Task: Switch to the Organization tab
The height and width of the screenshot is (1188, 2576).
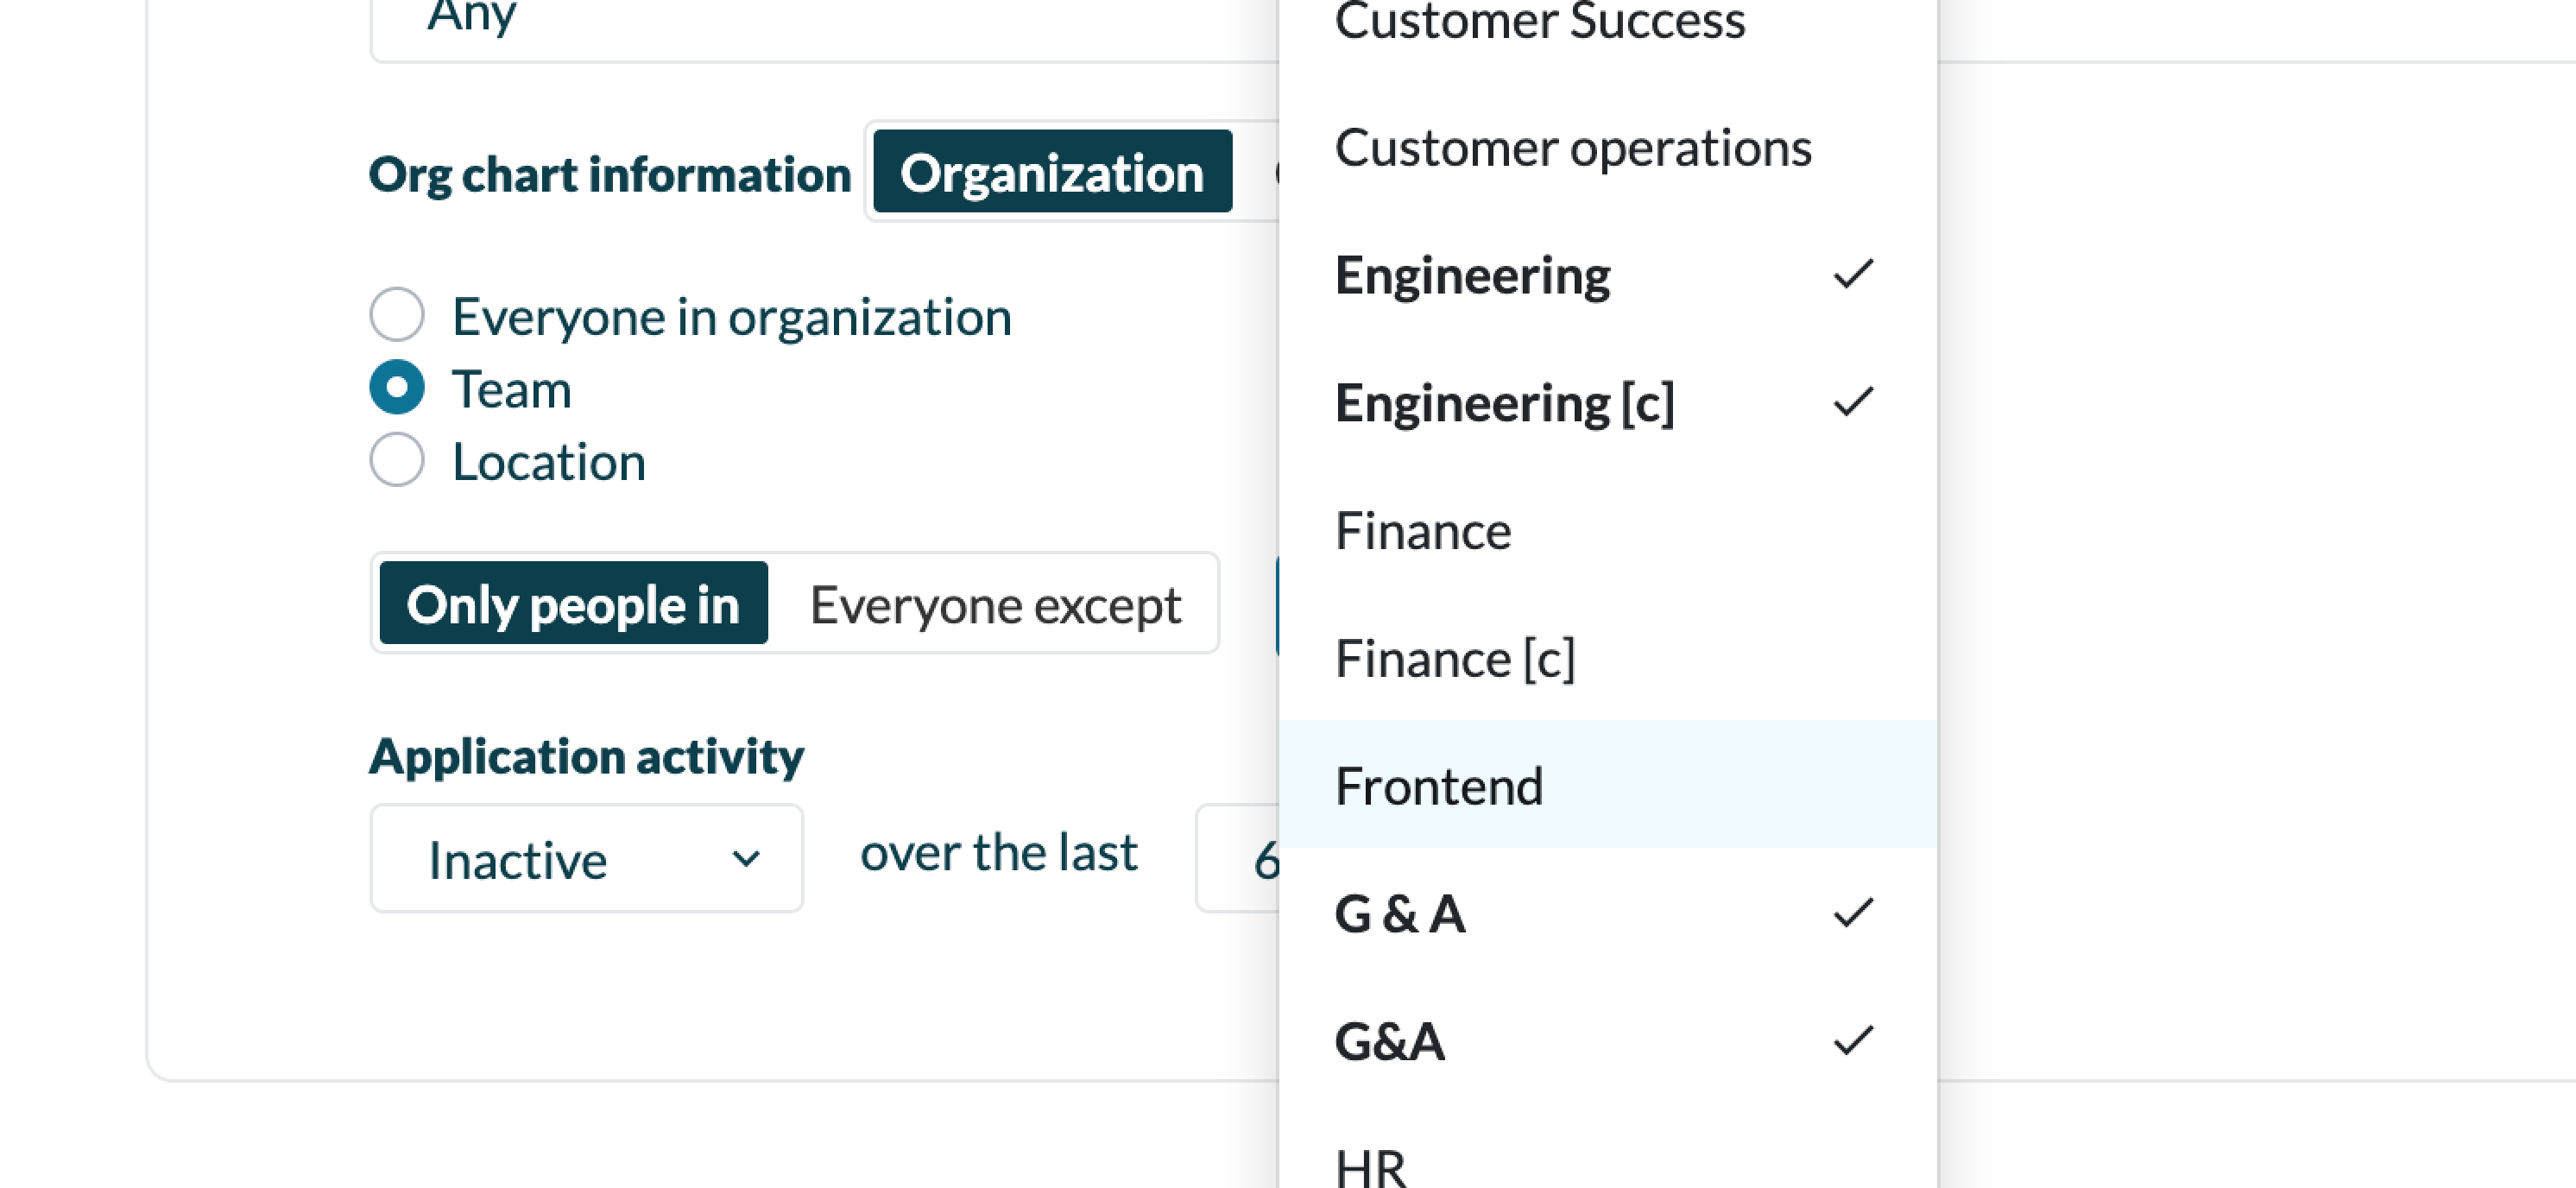Action: tap(1052, 172)
